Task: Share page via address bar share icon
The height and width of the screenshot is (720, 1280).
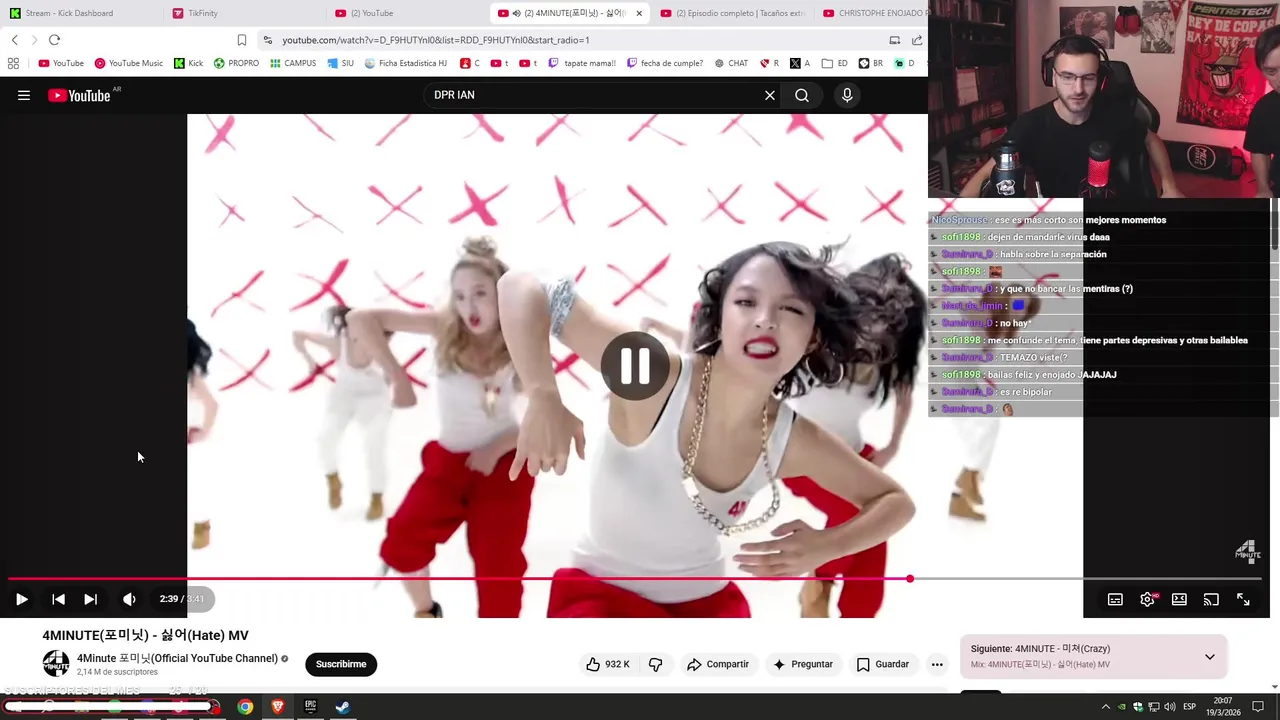Action: point(917,40)
